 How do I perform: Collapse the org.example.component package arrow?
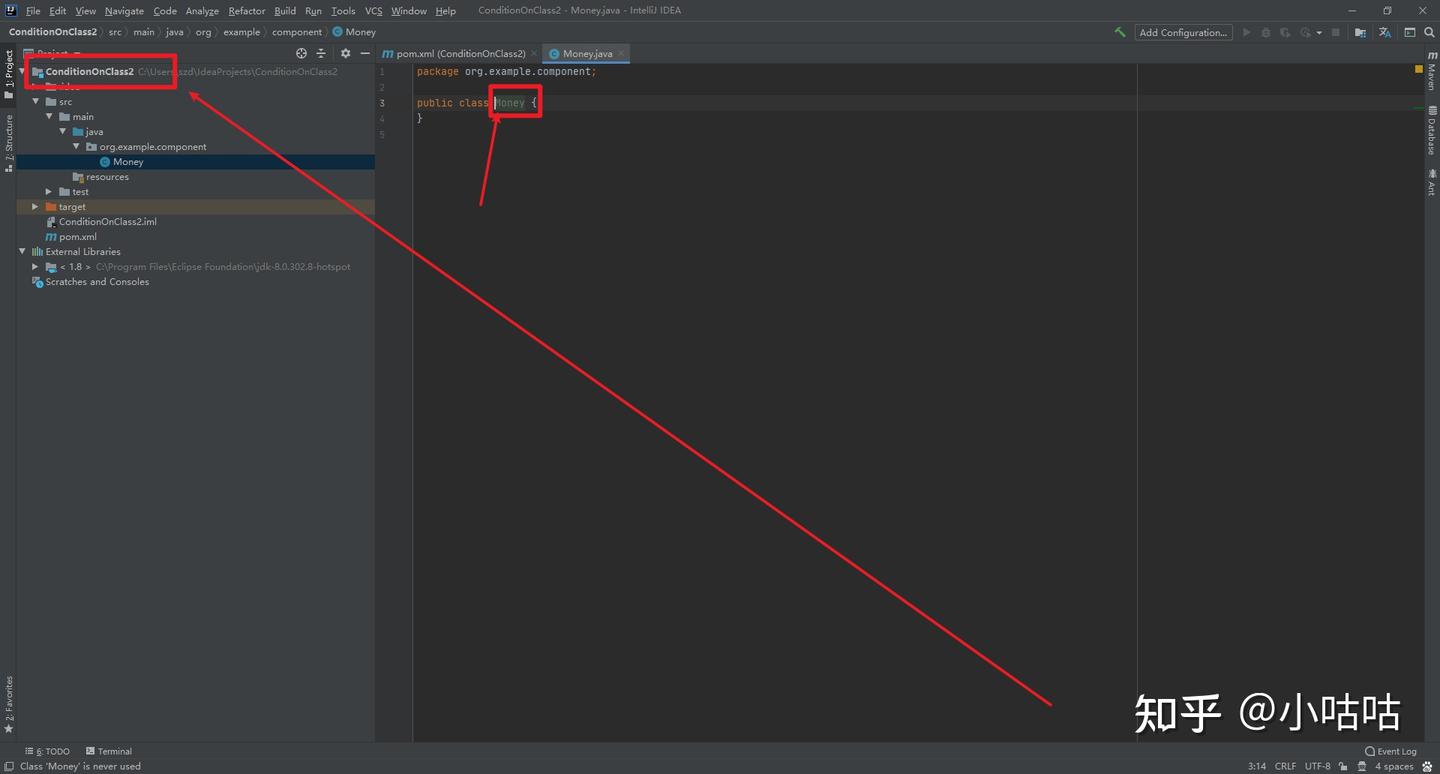tap(76, 147)
